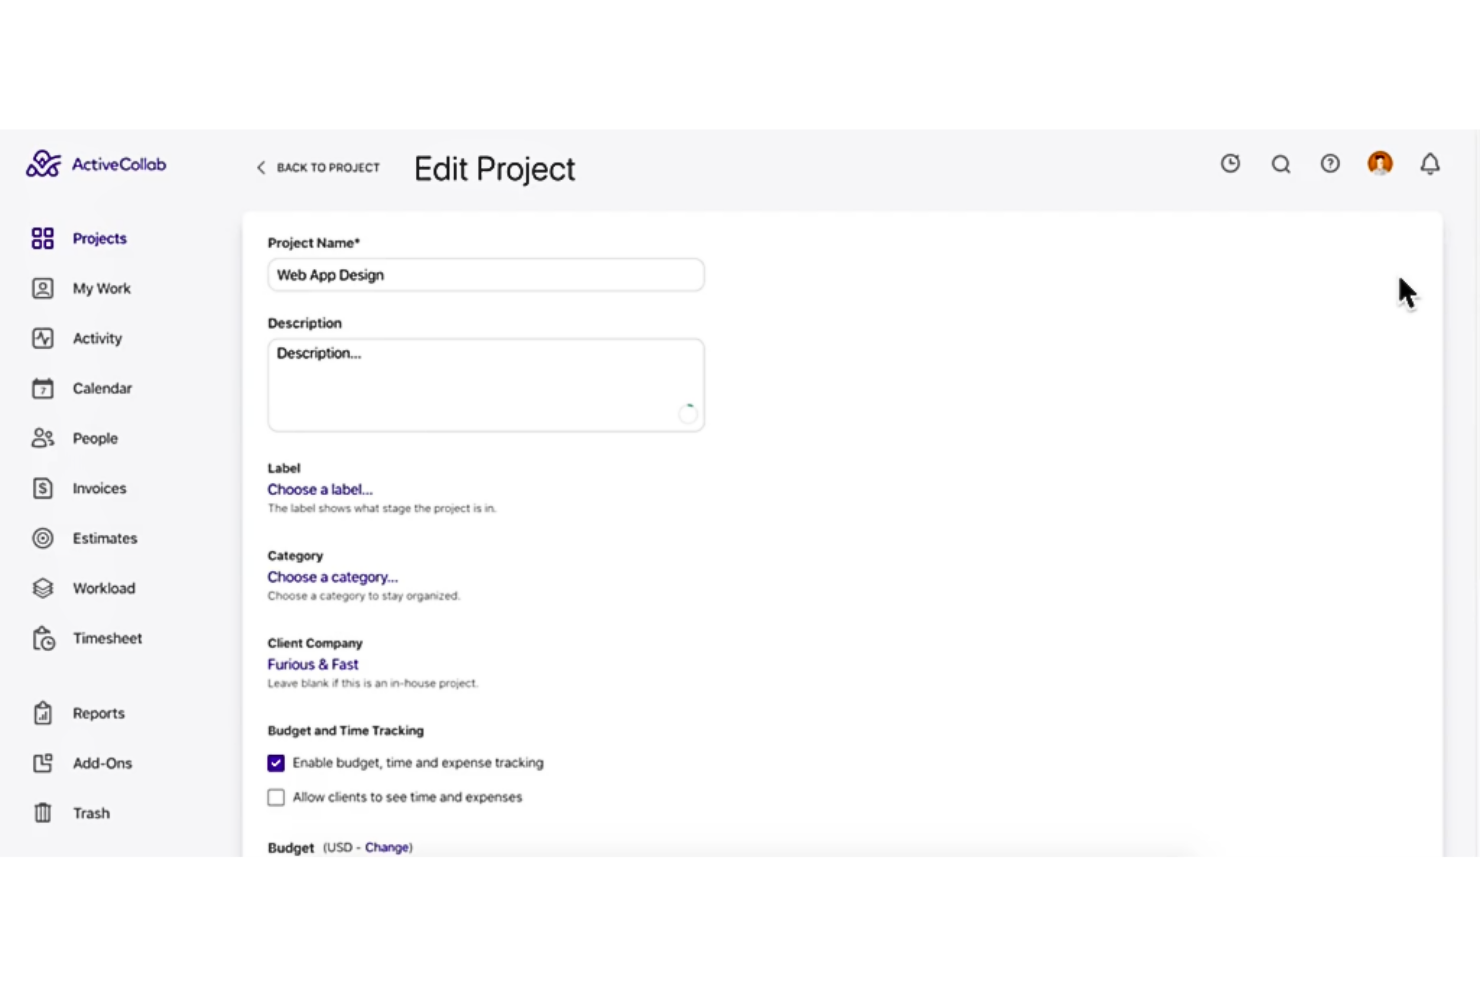This screenshot has width=1480, height=987.
Task: Select Workload from the sidebar
Action: (104, 588)
